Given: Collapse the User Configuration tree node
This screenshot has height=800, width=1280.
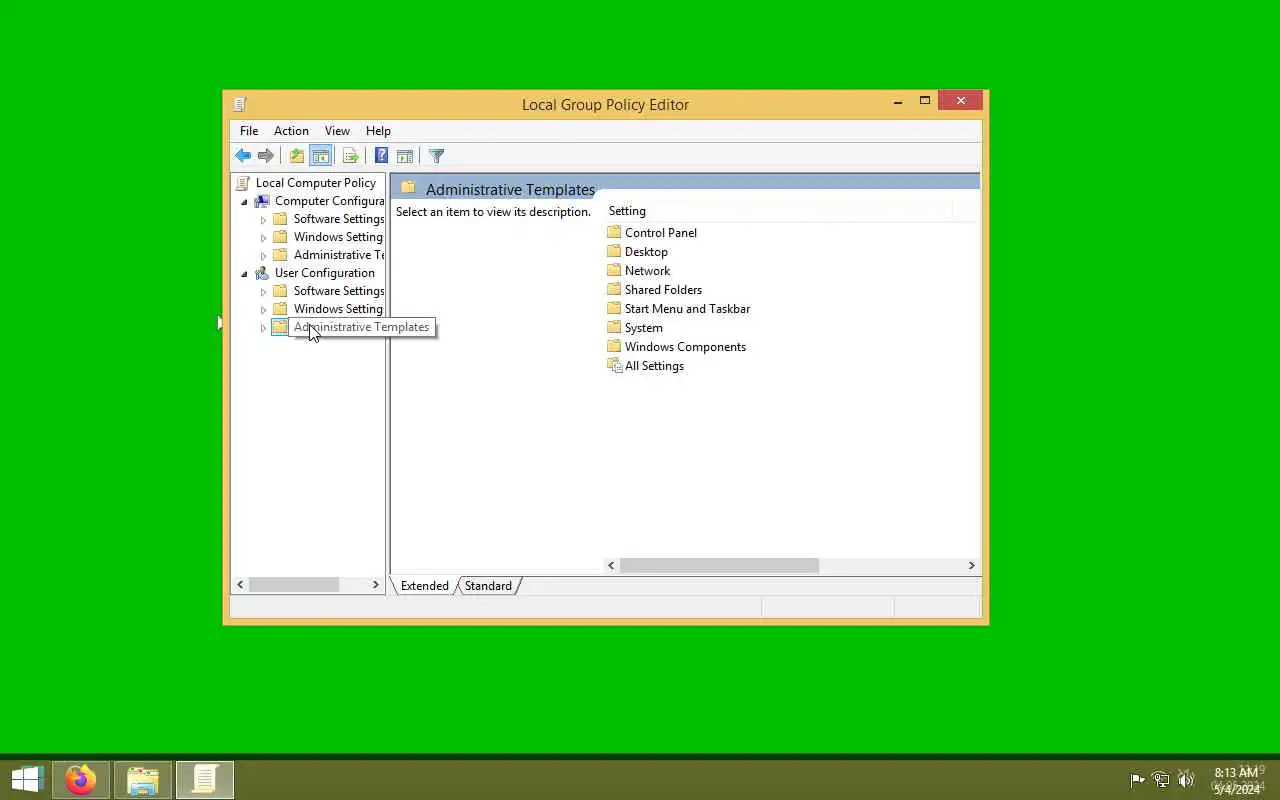Looking at the screenshot, I should pos(244,274).
